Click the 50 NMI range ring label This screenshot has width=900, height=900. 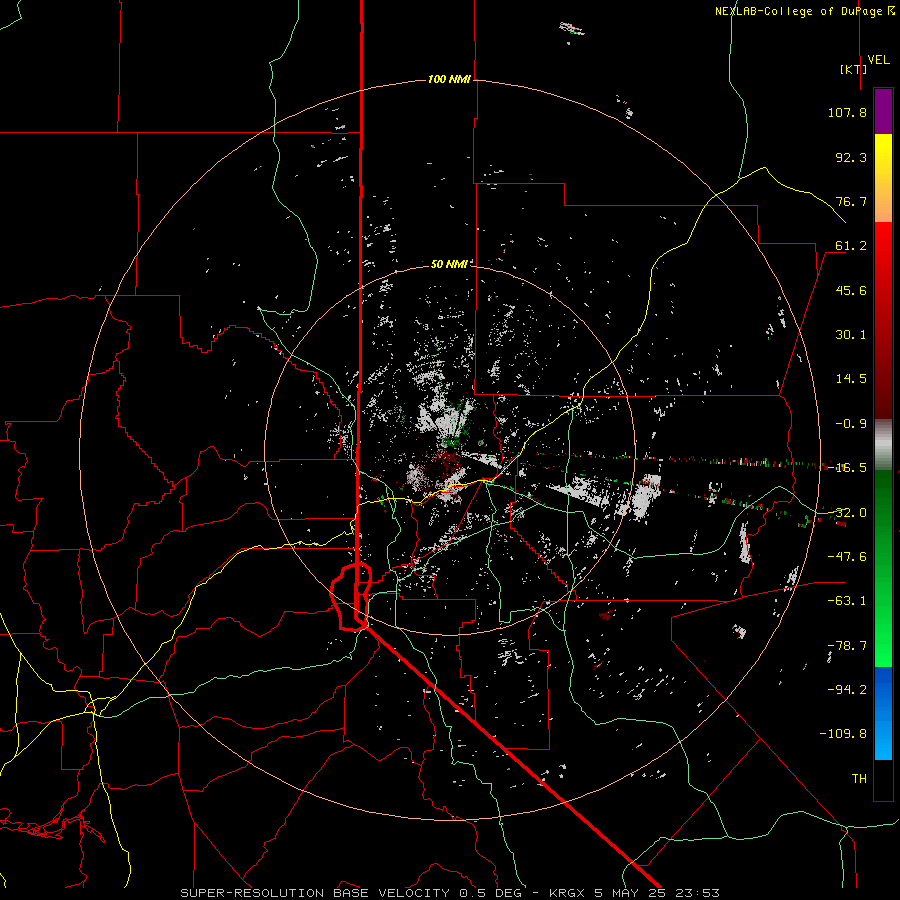(449, 264)
